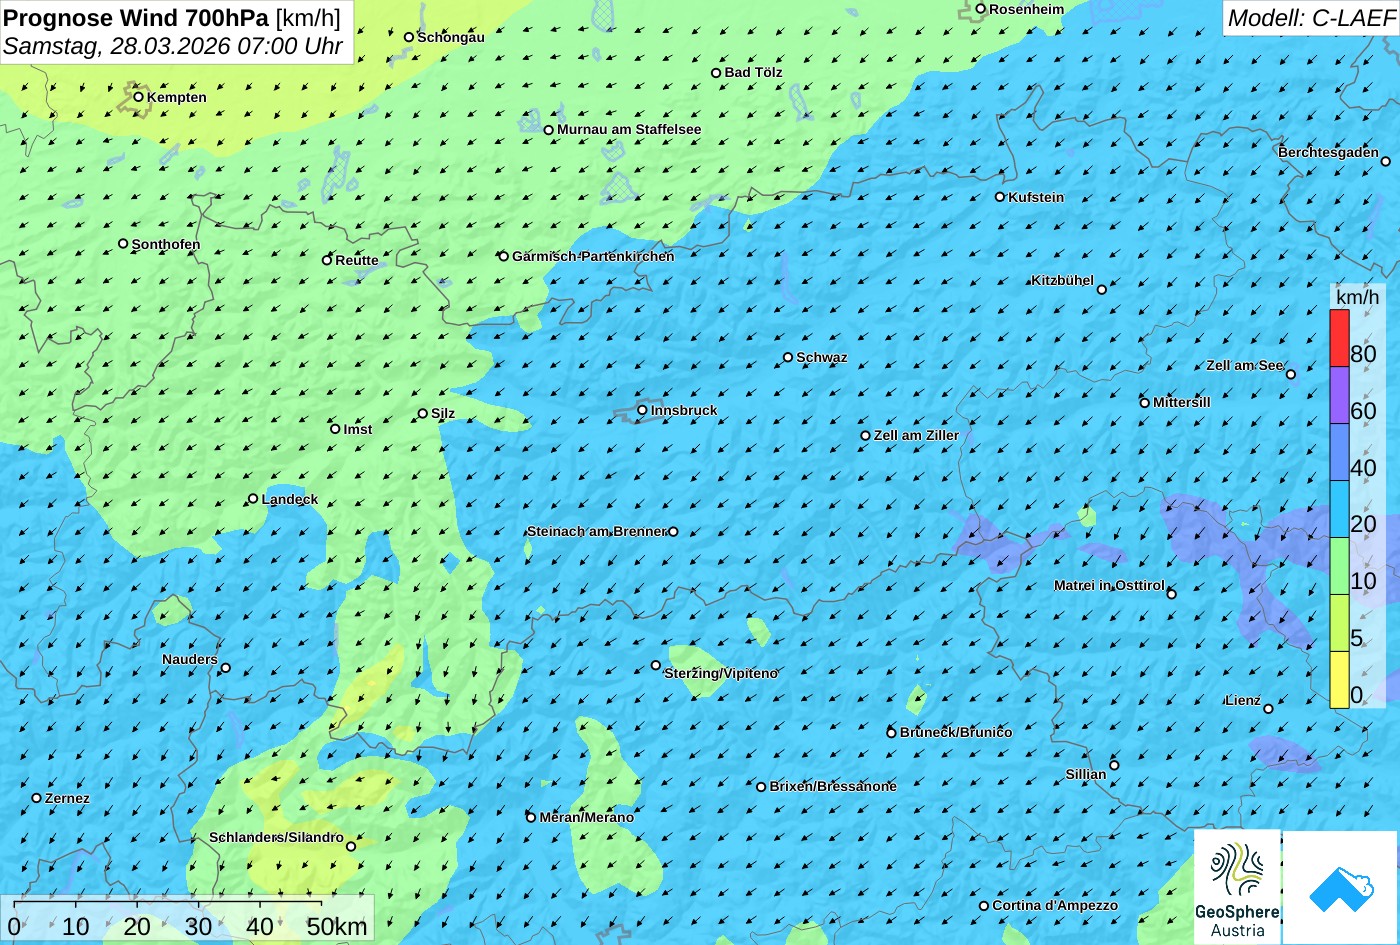
Task: Click the Meran/Merano marker
Action: 531,818
